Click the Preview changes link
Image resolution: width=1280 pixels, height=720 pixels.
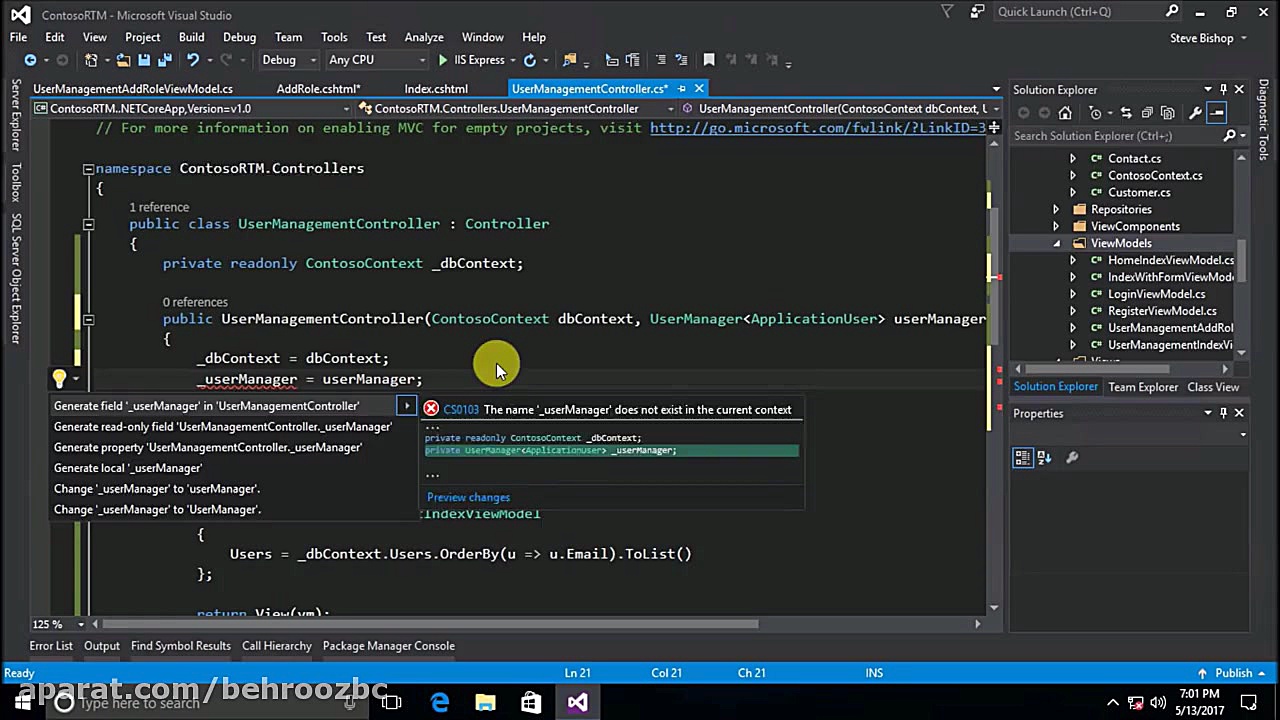[x=468, y=497]
